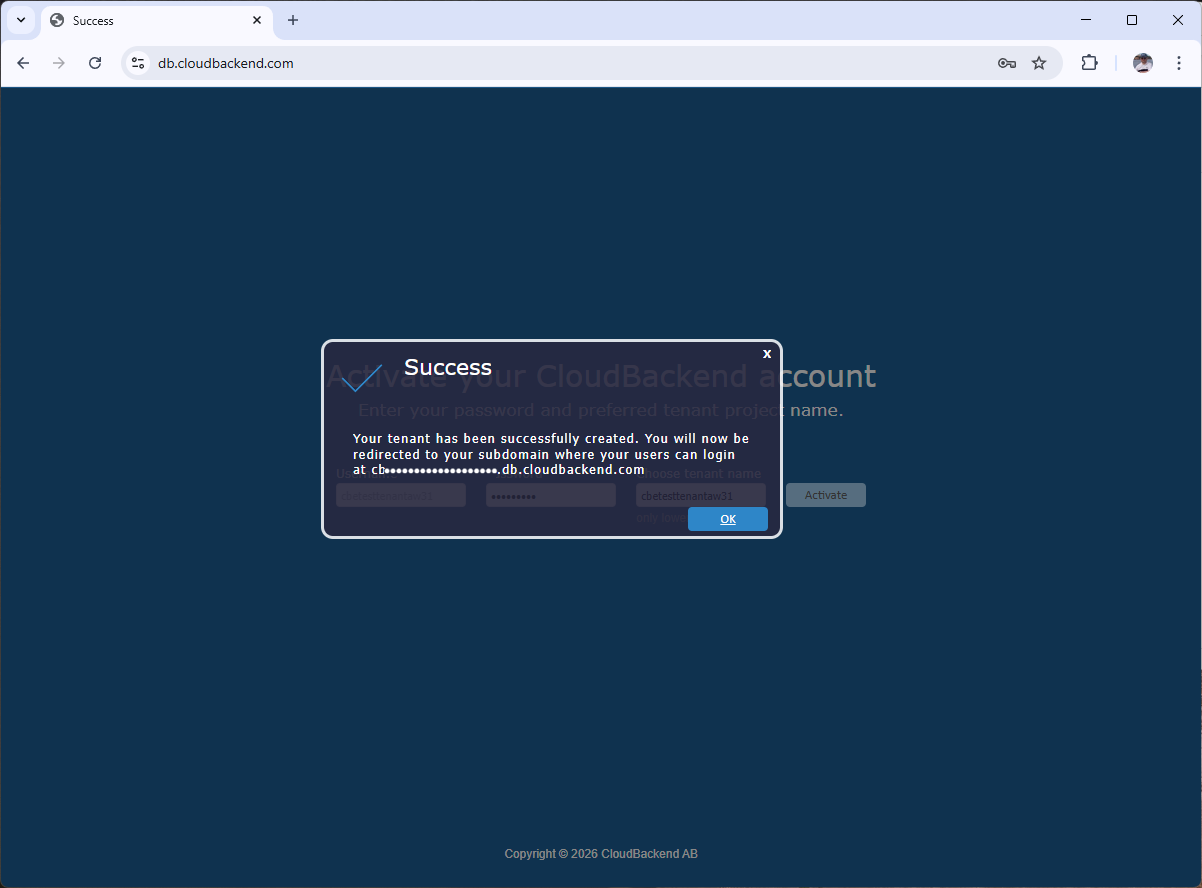1202x888 pixels.
Task: Dismiss the Success dialog with x
Action: pyautogui.click(x=767, y=354)
